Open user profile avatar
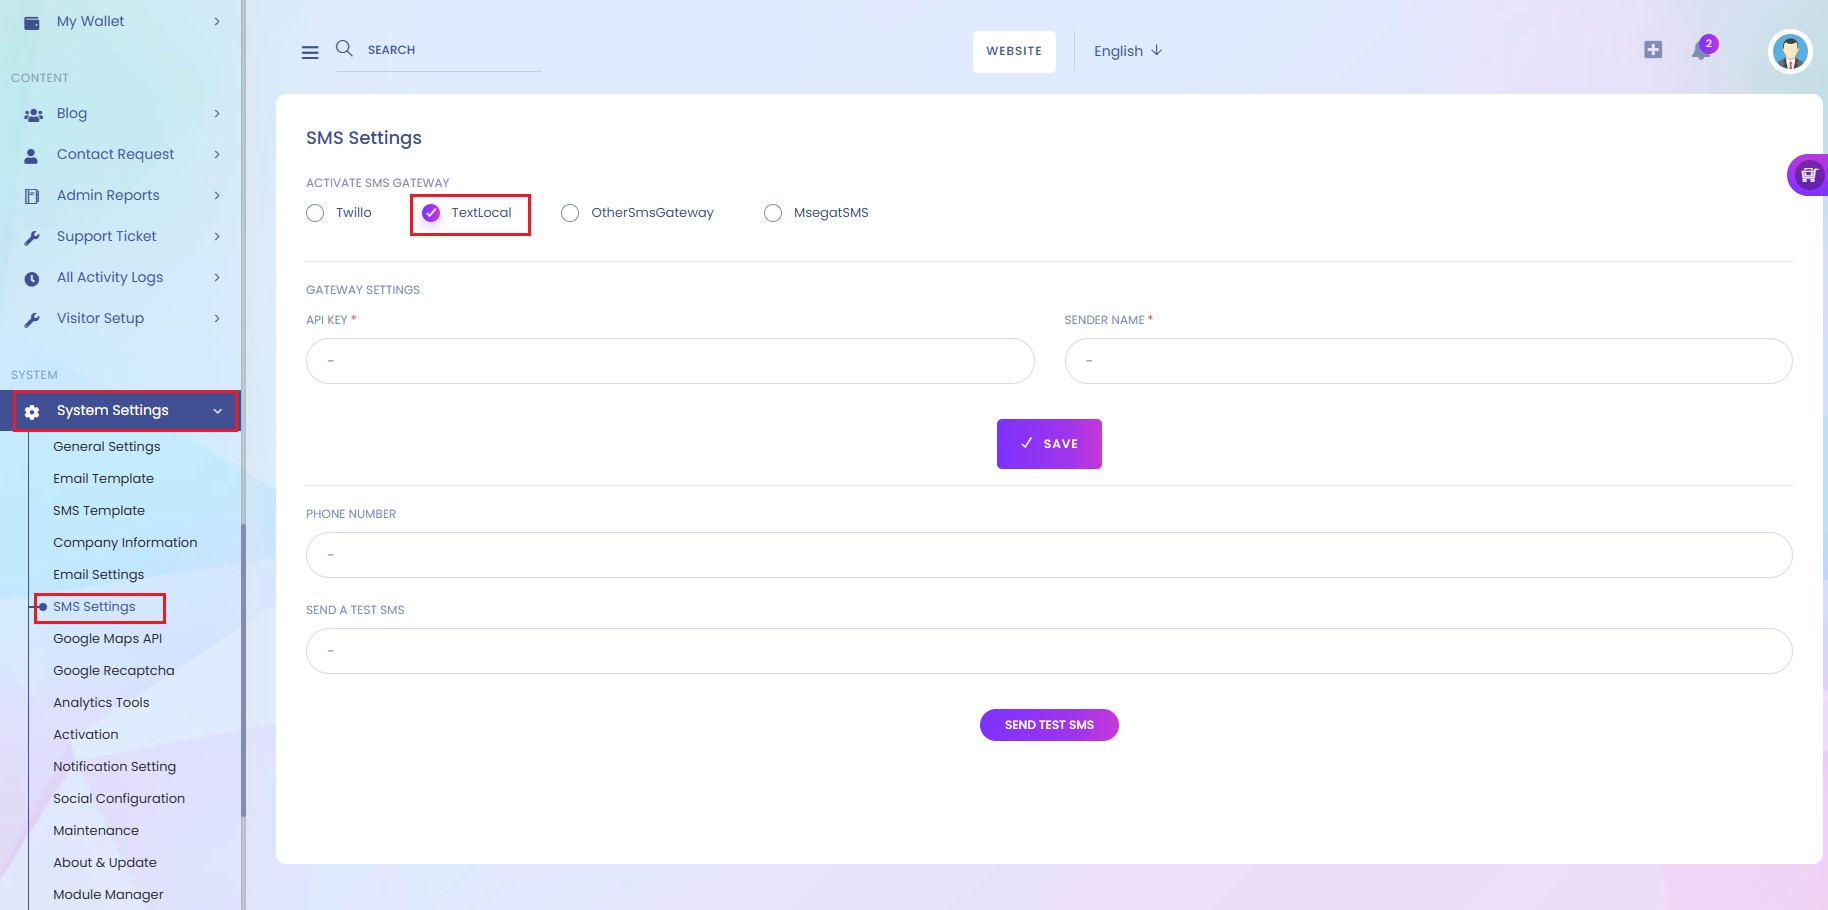This screenshot has width=1828, height=910. click(x=1790, y=51)
